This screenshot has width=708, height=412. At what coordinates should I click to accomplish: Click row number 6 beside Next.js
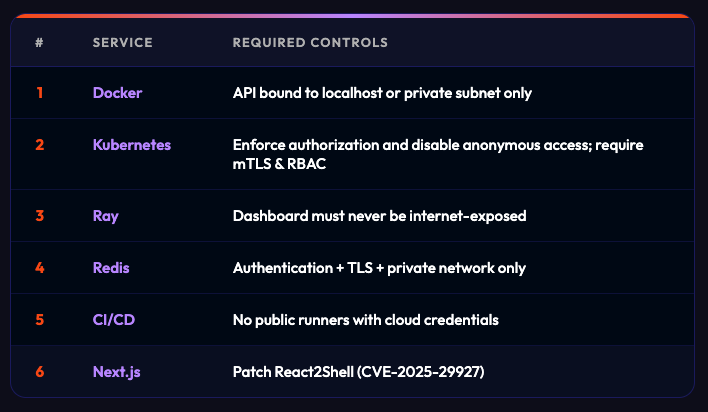[x=40, y=372]
